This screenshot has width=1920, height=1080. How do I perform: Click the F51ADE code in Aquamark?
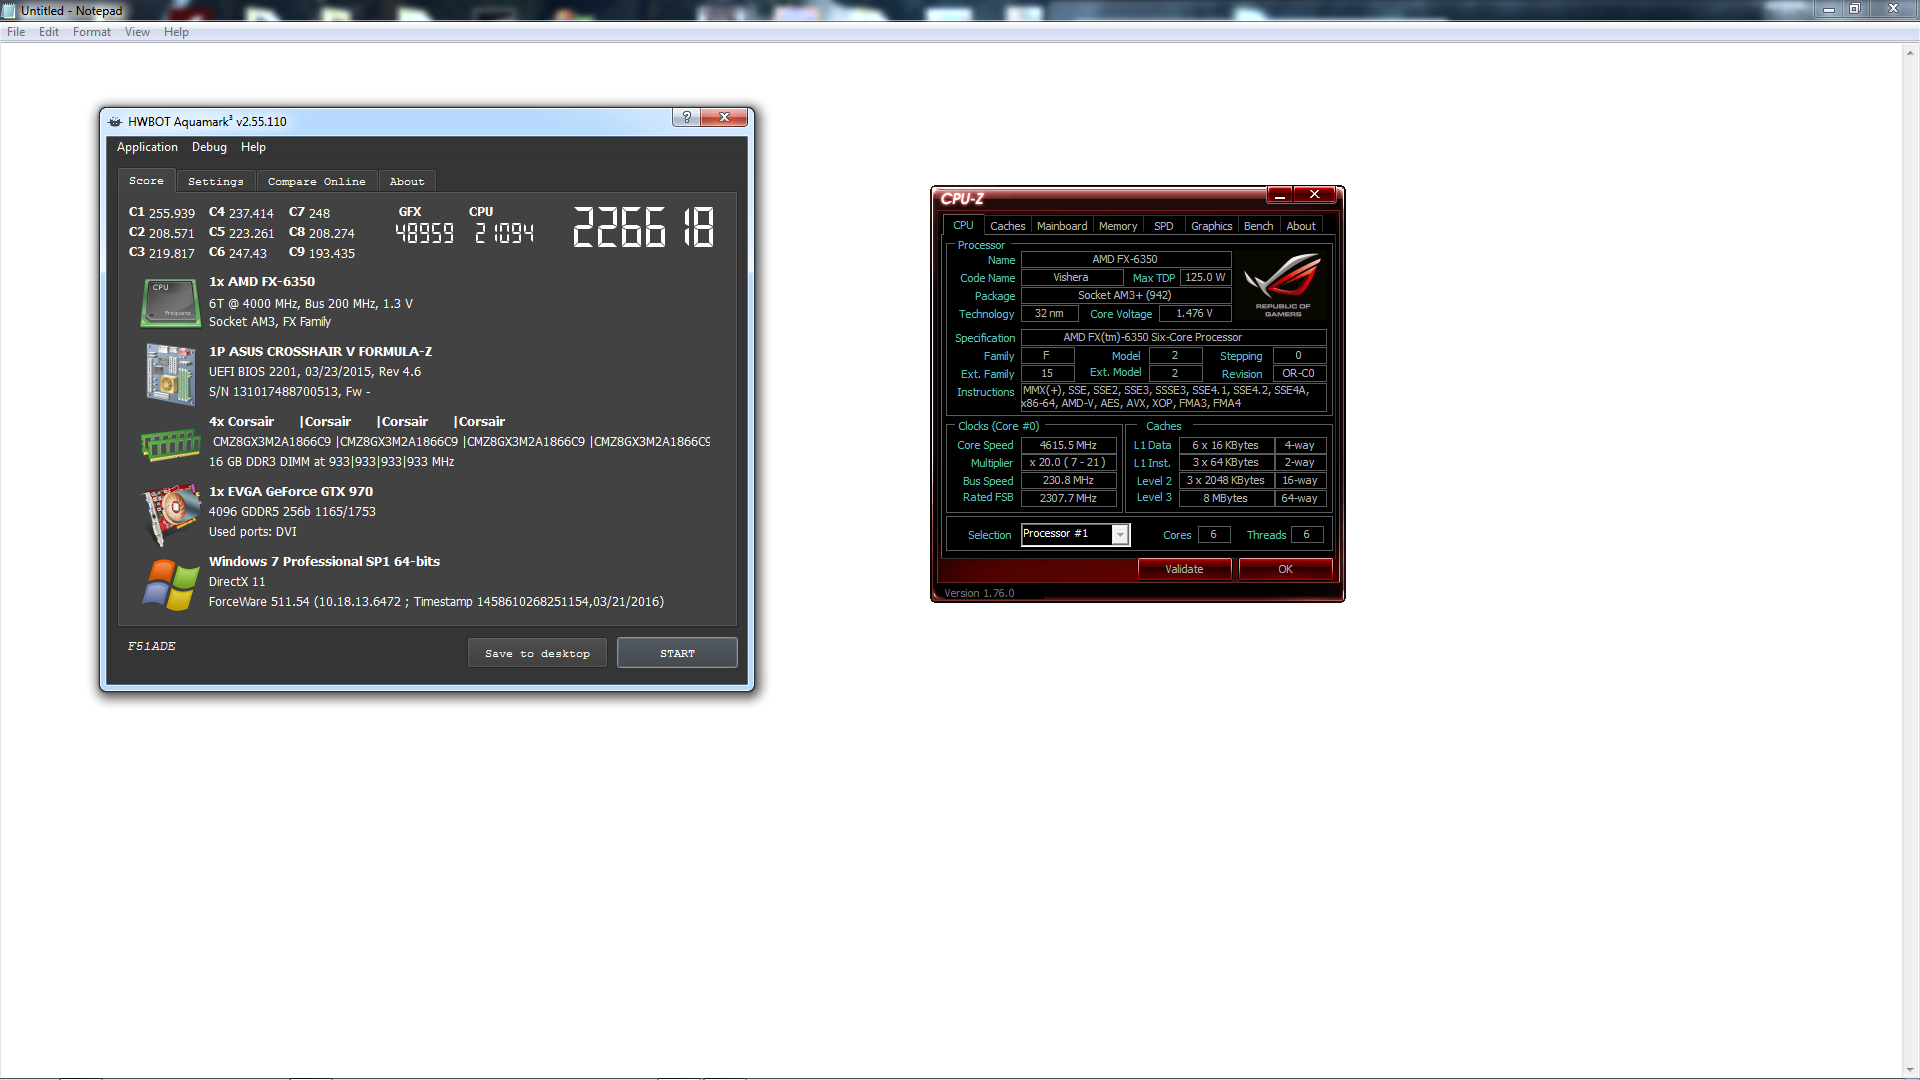(151, 647)
